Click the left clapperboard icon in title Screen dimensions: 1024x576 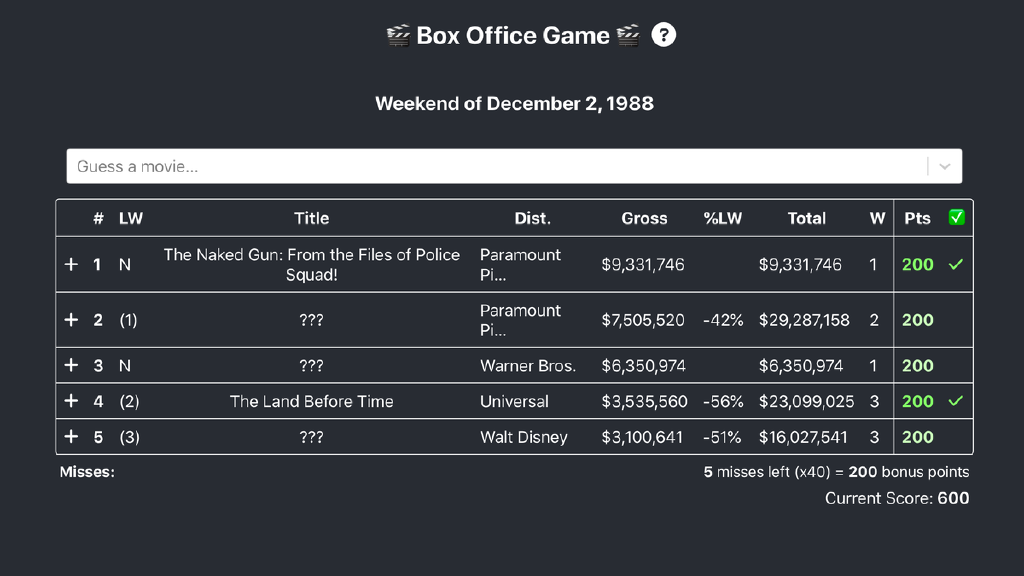398,36
